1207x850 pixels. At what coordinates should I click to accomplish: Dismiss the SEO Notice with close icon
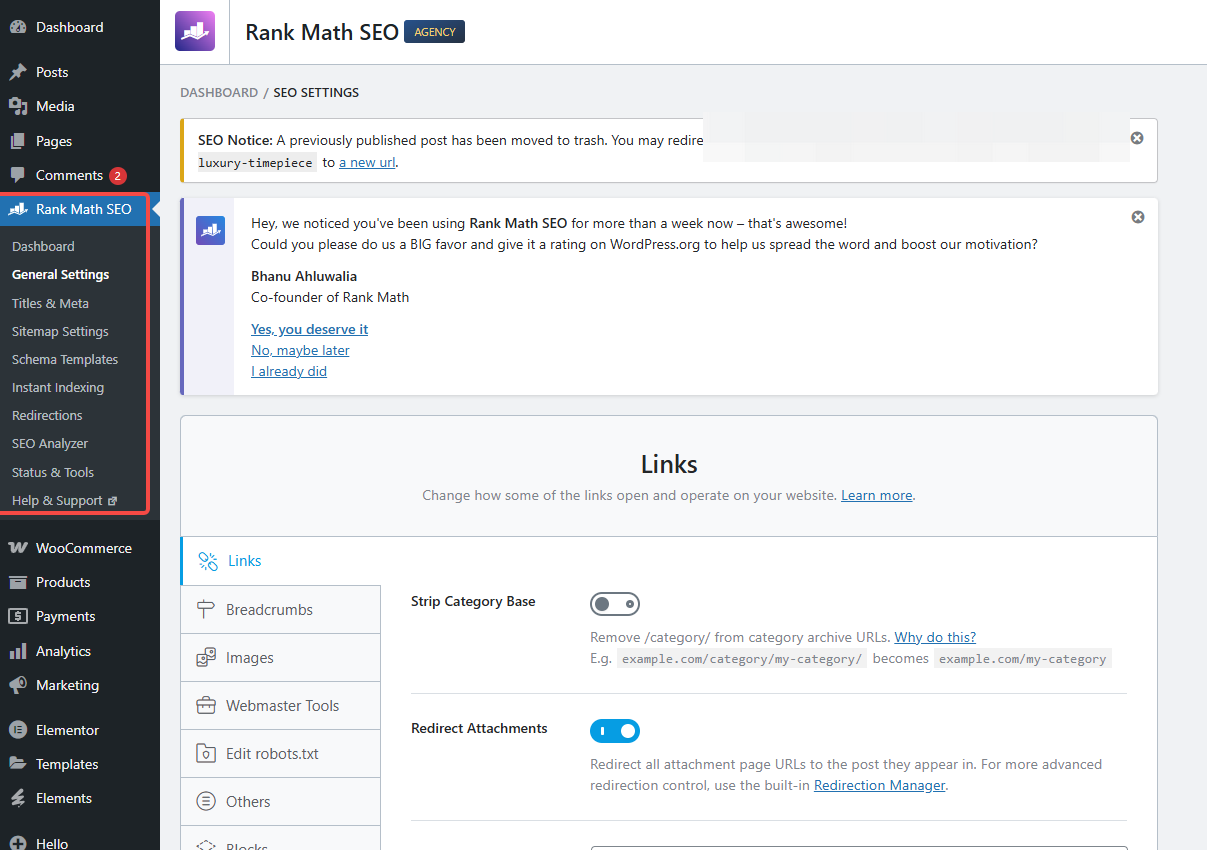click(x=1137, y=138)
